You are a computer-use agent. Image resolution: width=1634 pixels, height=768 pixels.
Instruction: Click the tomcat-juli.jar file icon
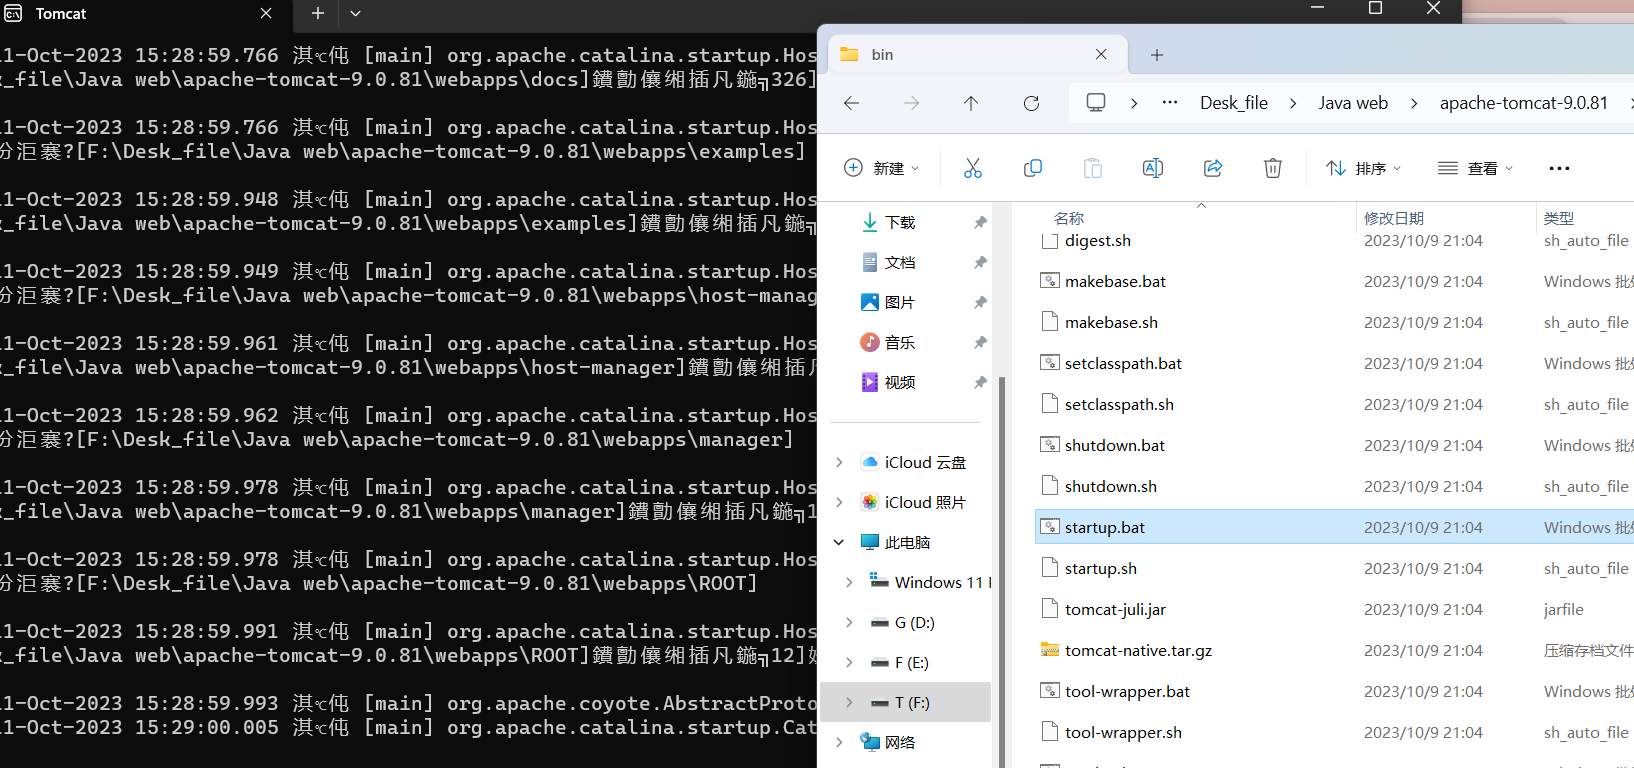coord(1050,609)
